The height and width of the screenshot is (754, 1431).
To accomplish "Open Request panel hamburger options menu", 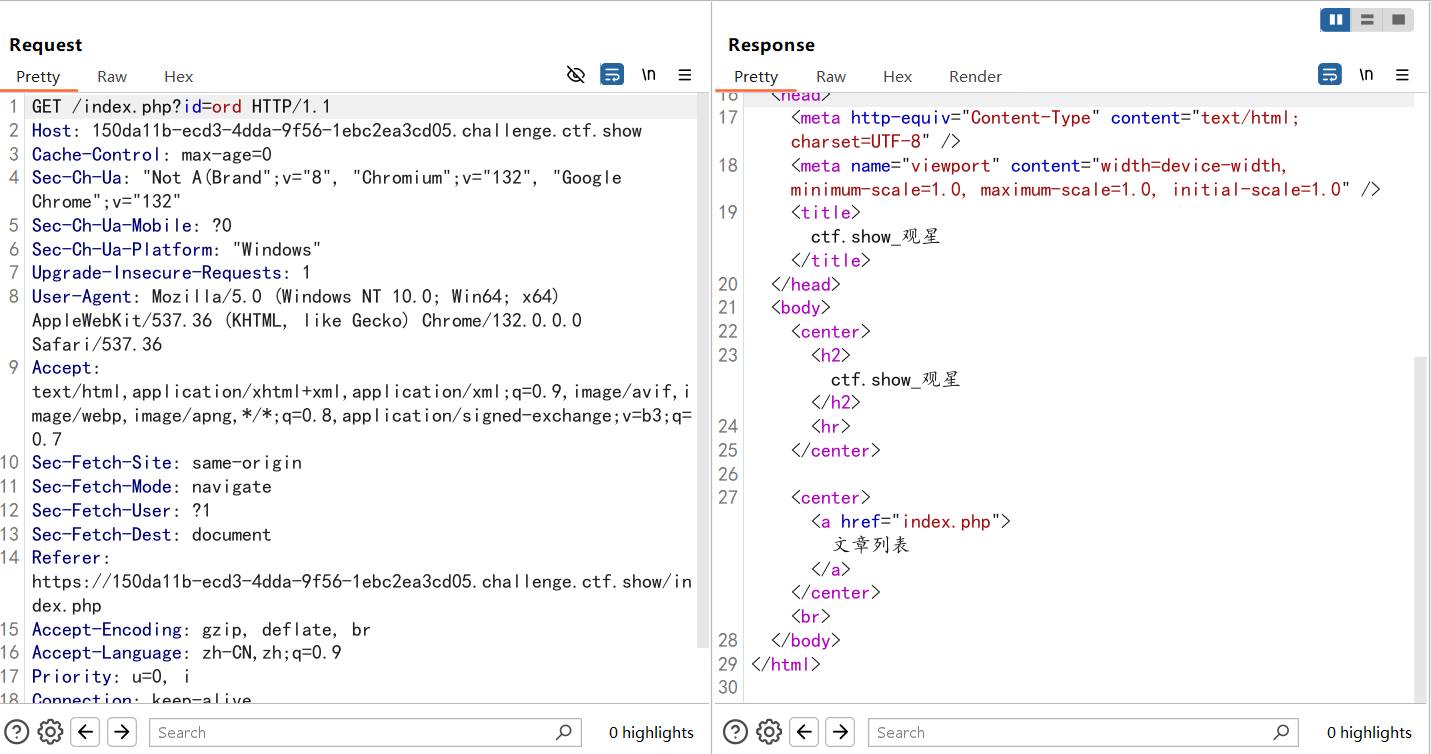I will click(685, 75).
